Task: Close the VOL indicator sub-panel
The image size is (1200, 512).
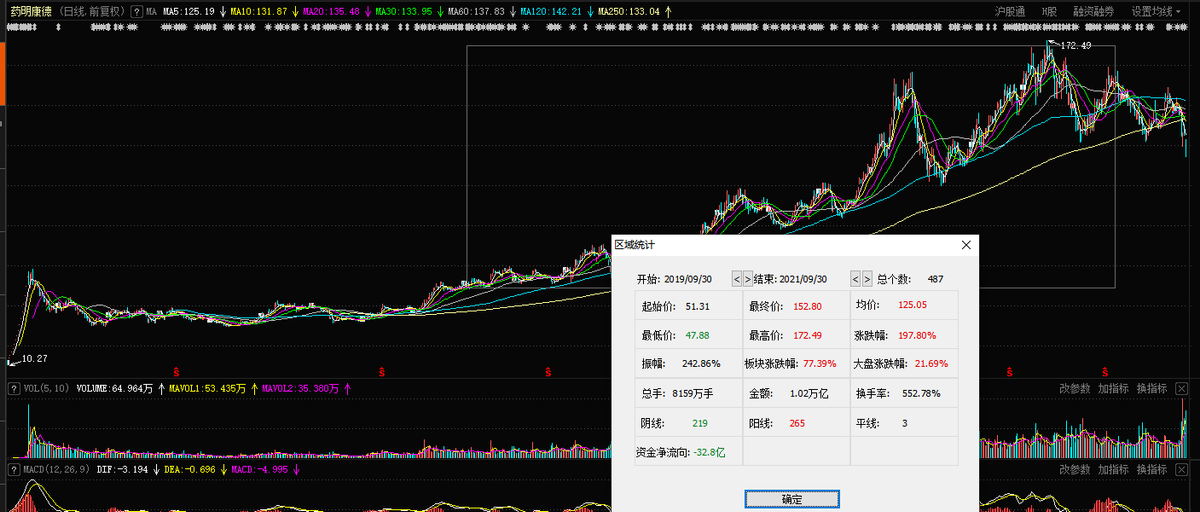Action: coord(1181,388)
